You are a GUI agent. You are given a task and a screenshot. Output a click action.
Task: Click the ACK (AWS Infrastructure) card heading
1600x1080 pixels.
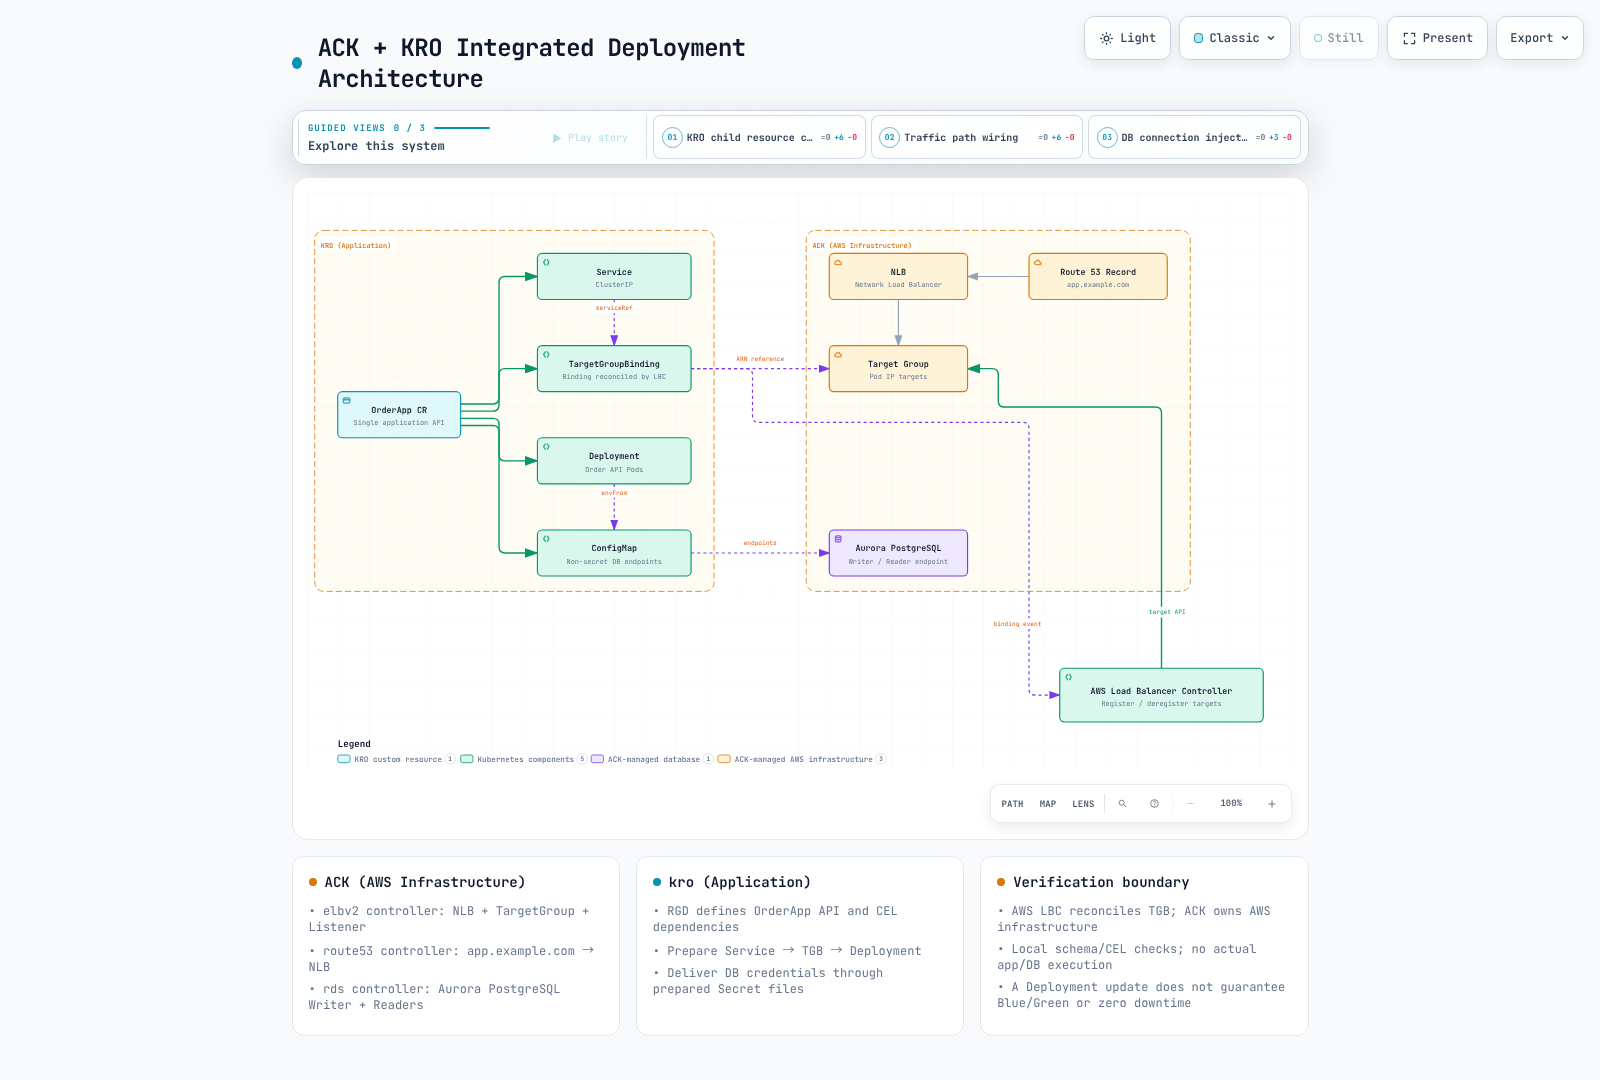pos(425,882)
